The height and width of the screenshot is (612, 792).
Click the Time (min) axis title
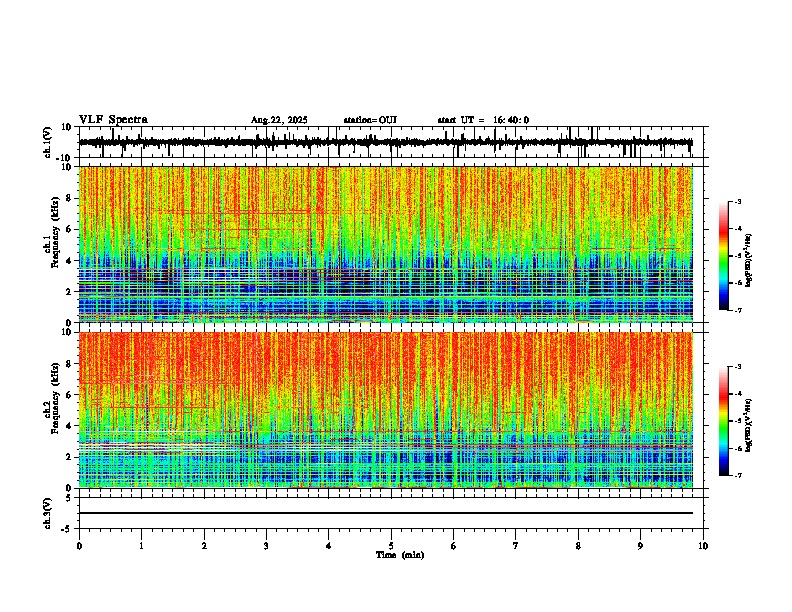point(400,555)
